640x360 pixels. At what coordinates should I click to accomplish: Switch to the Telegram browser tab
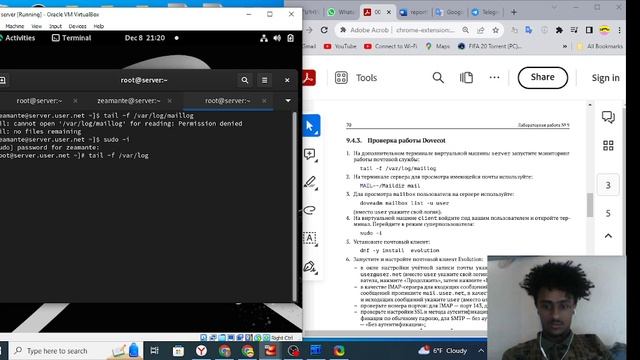coord(485,12)
